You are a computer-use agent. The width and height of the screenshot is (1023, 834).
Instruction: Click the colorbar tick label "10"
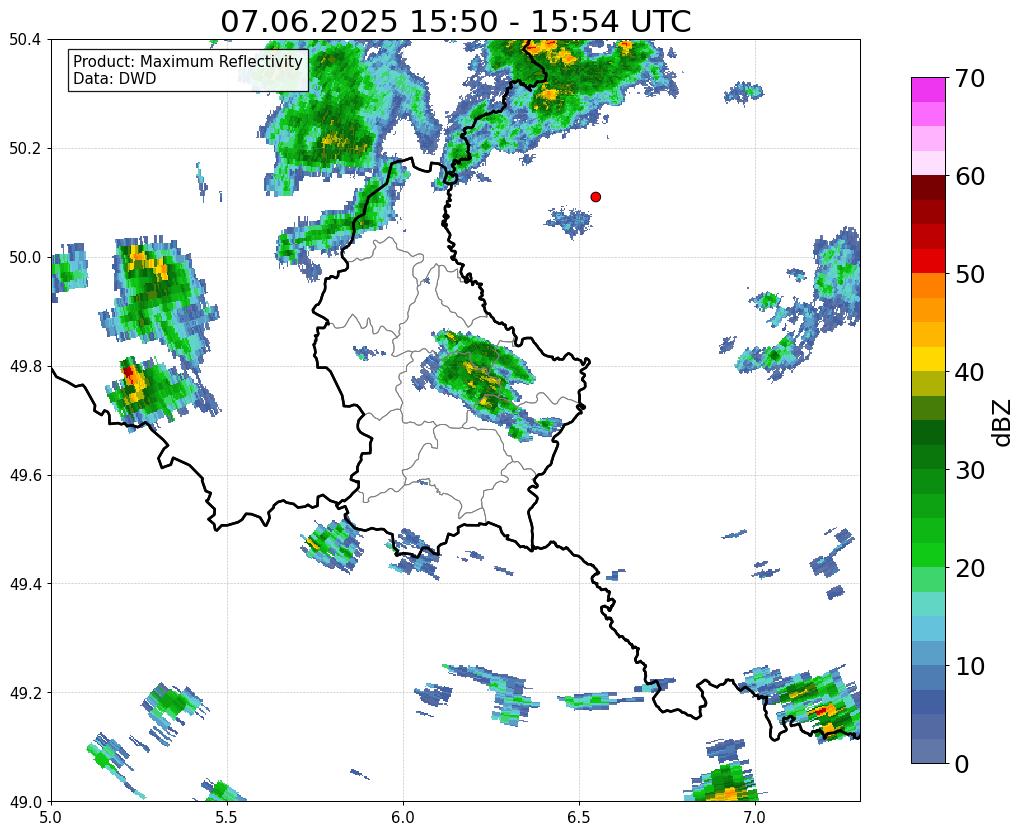pyautogui.click(x=969, y=666)
